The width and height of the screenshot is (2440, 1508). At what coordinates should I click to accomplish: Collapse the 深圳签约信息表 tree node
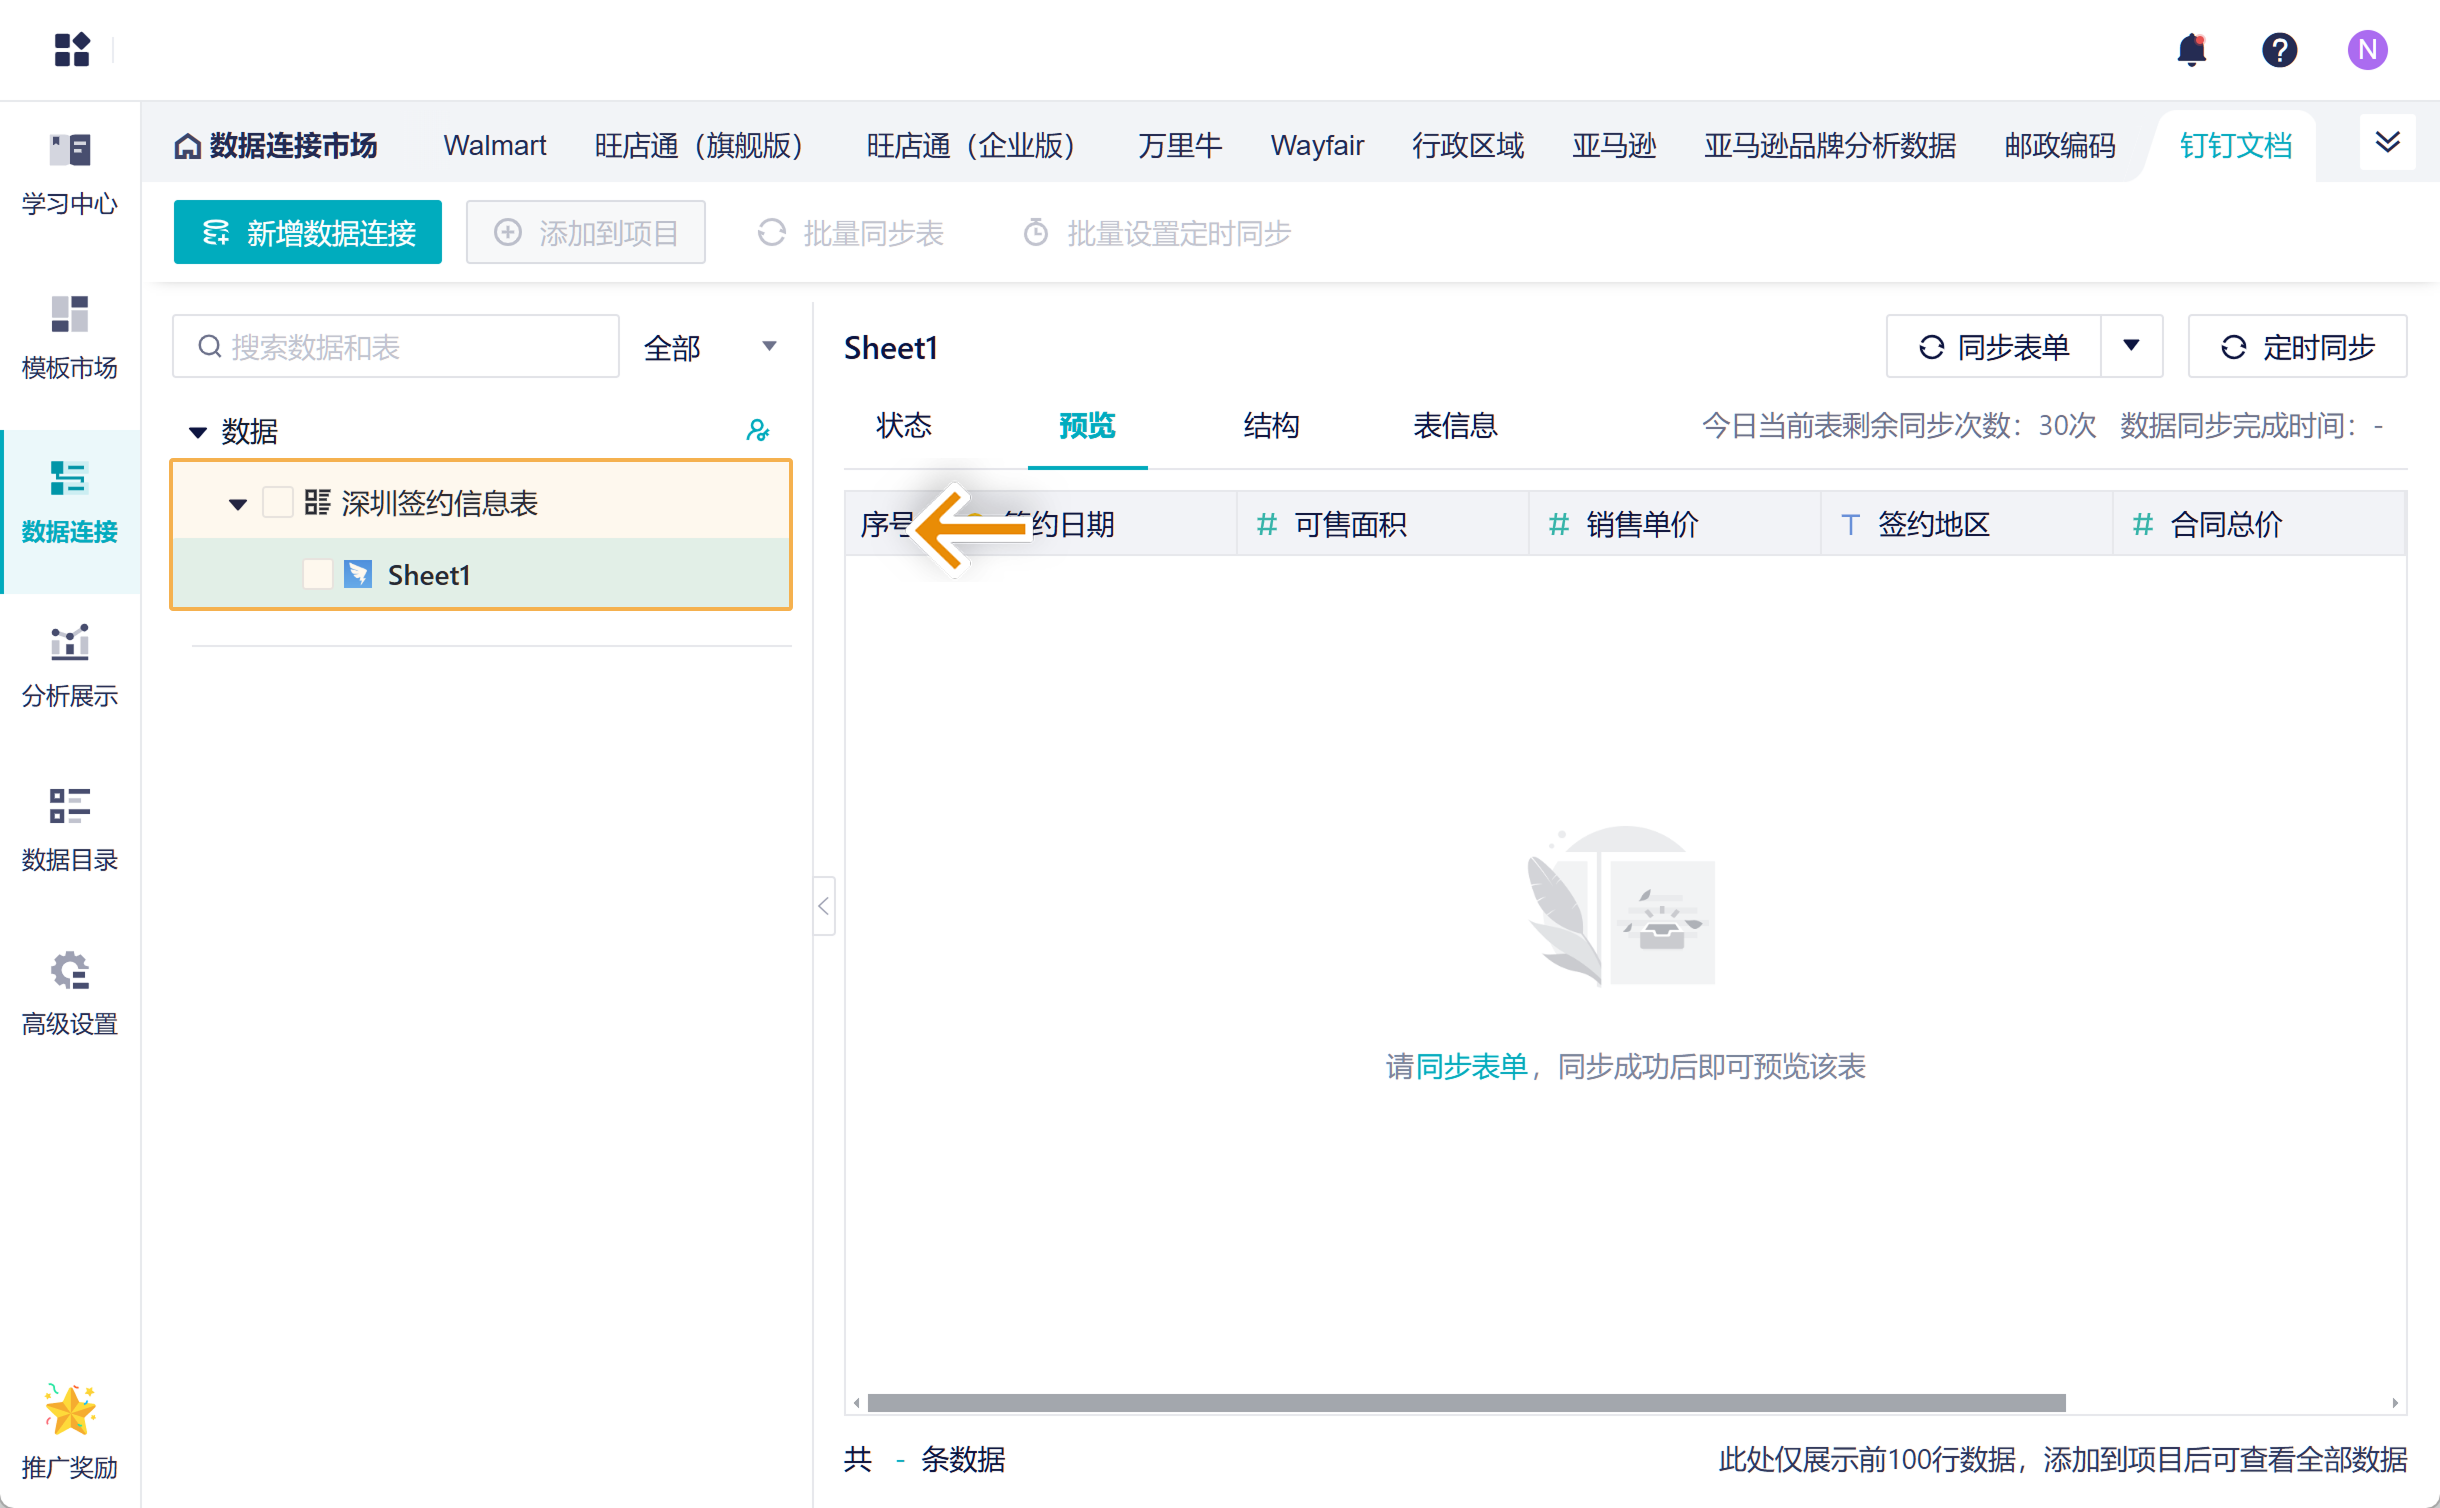[238, 503]
